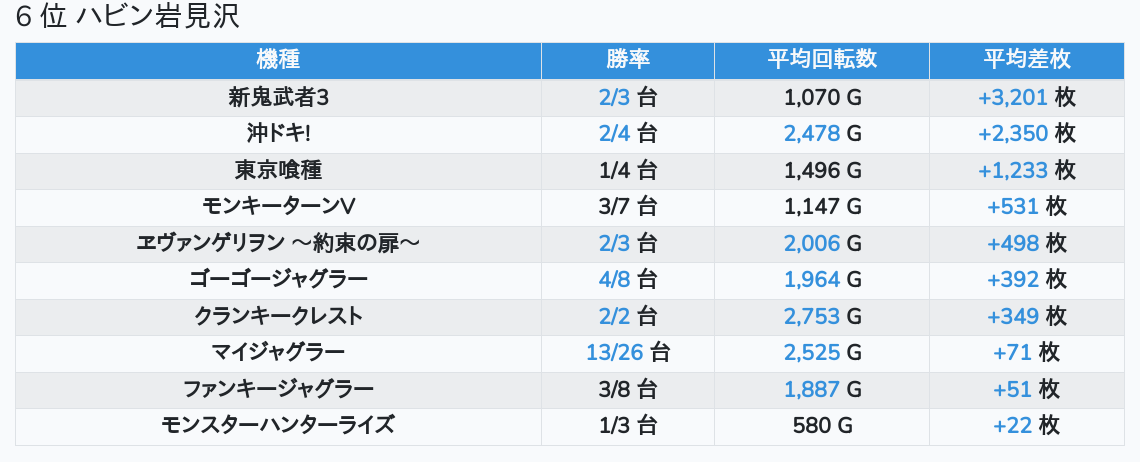The width and height of the screenshot is (1140, 462).
Task: Click the 2/4 win rate link
Action: point(615,134)
